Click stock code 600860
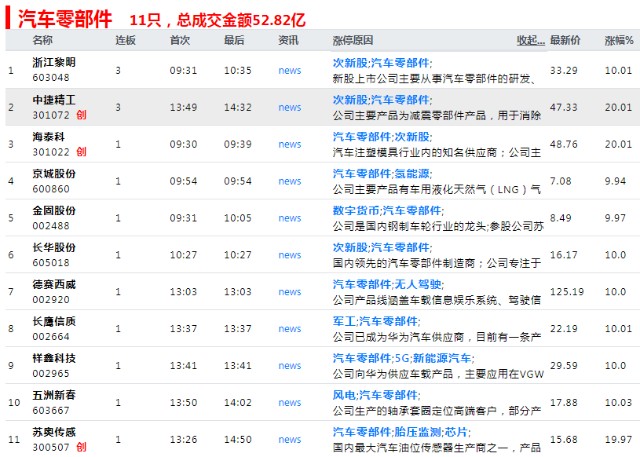640x457 pixels. [51, 189]
